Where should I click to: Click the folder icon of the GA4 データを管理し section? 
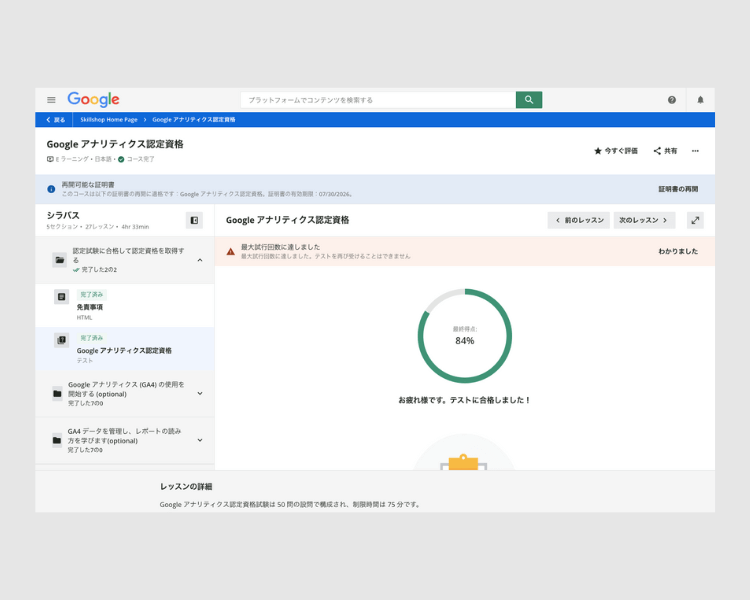click(57, 440)
